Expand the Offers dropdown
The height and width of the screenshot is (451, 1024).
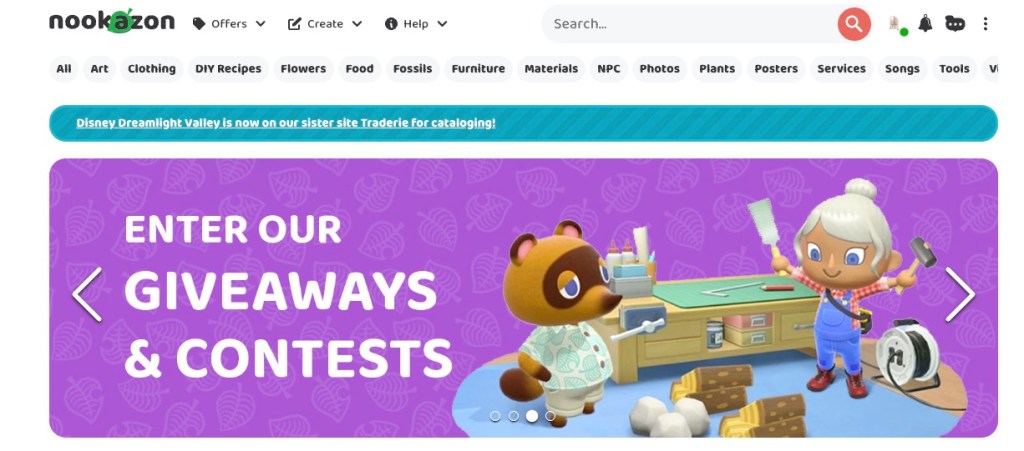point(229,23)
